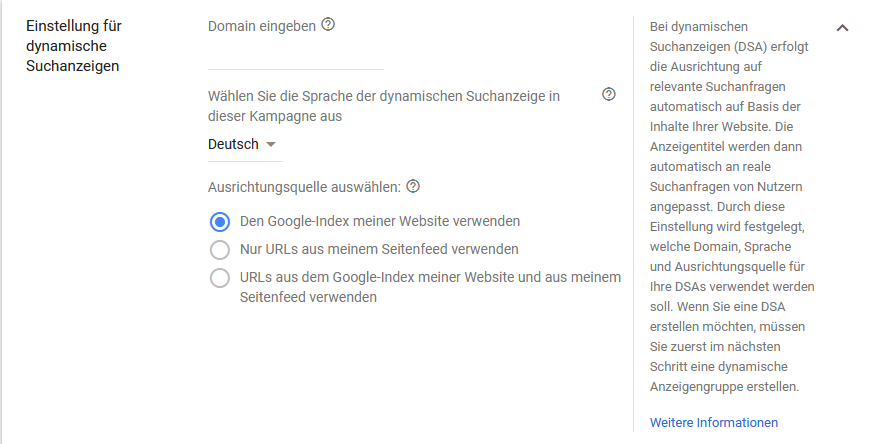Viewport: 875px width, 444px height.
Task: Click label text URLs aus dem Google-Index und Seitenfeed
Action: (x=430, y=287)
